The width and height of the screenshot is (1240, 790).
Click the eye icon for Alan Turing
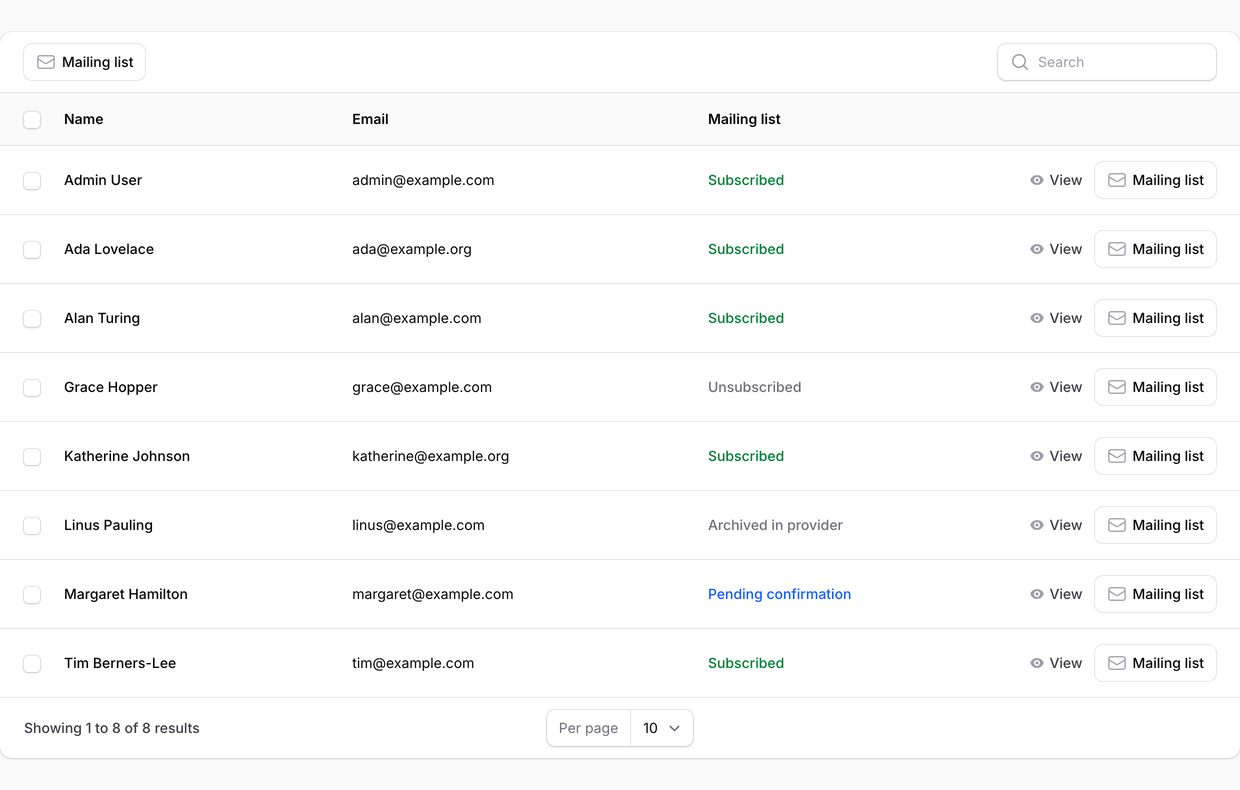tap(1037, 318)
